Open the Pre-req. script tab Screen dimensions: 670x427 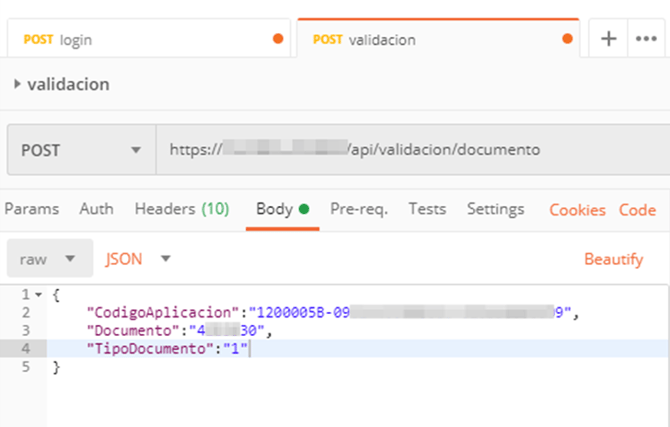(359, 209)
